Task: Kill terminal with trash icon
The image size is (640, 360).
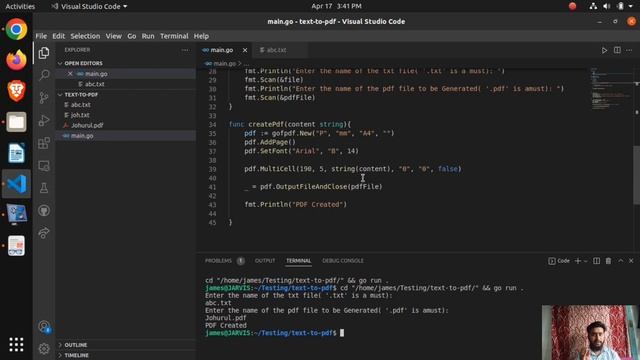Action: point(609,261)
